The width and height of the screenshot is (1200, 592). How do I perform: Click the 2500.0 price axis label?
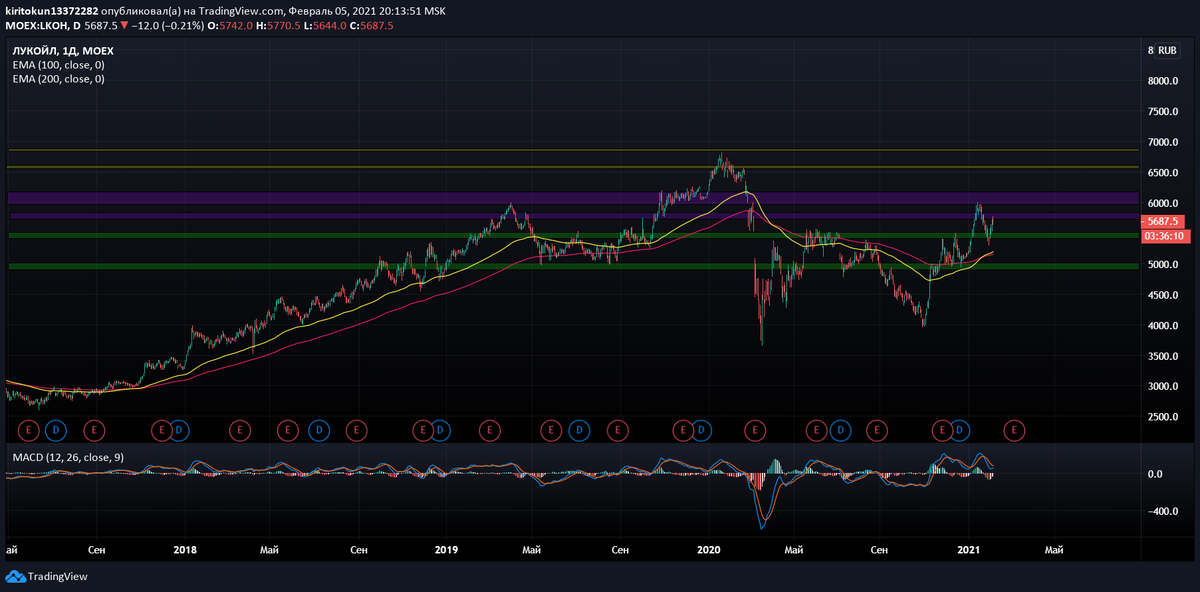(1164, 418)
